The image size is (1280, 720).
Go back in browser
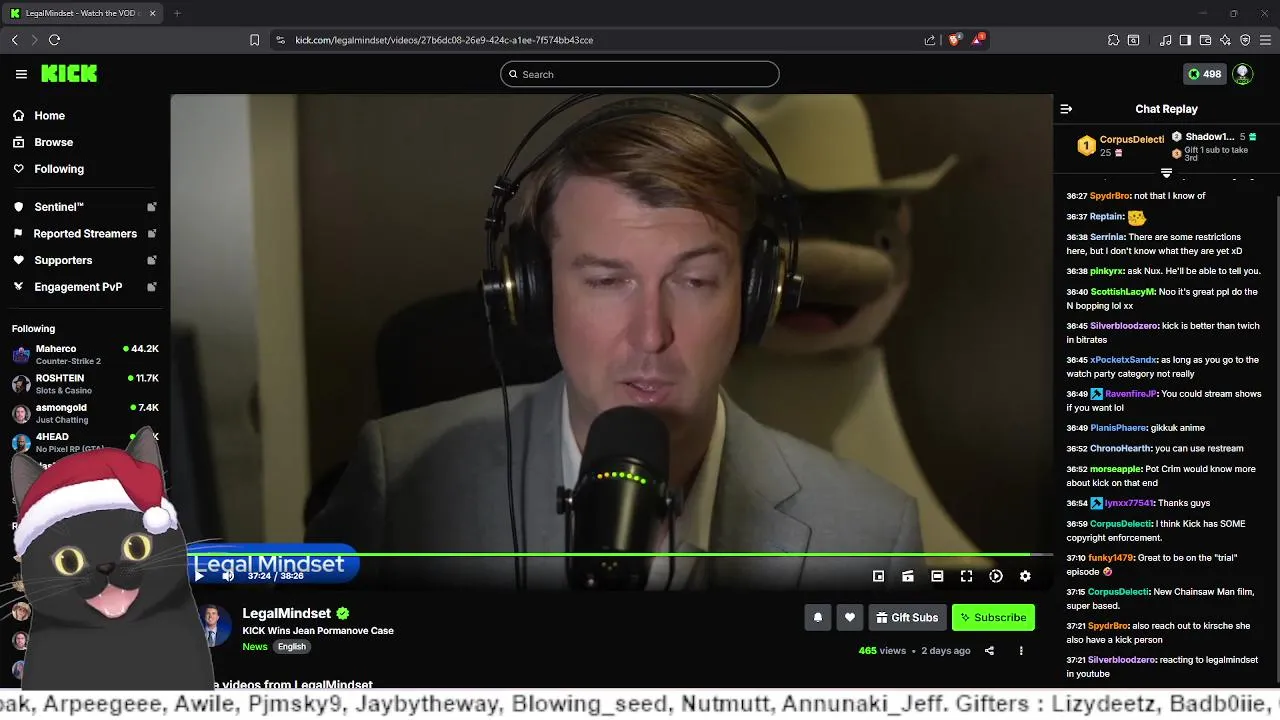click(15, 40)
